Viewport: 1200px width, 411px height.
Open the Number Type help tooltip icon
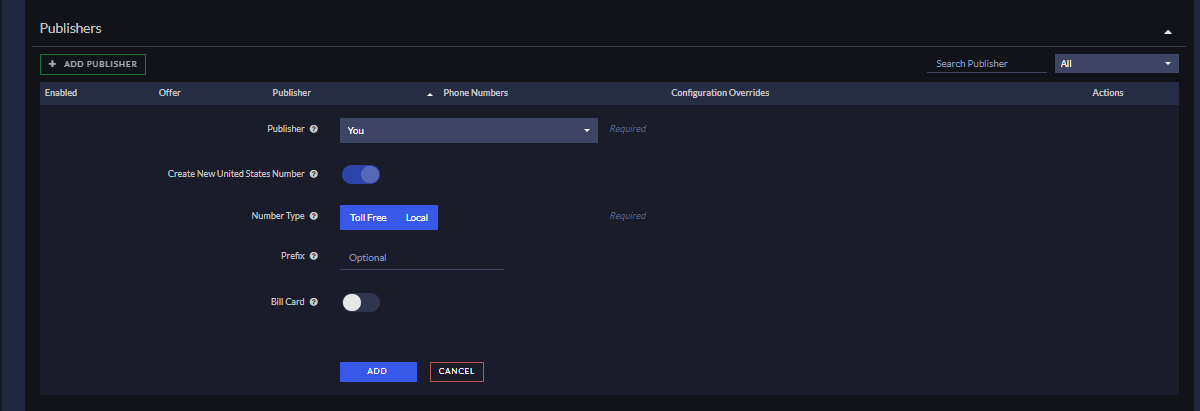point(314,216)
